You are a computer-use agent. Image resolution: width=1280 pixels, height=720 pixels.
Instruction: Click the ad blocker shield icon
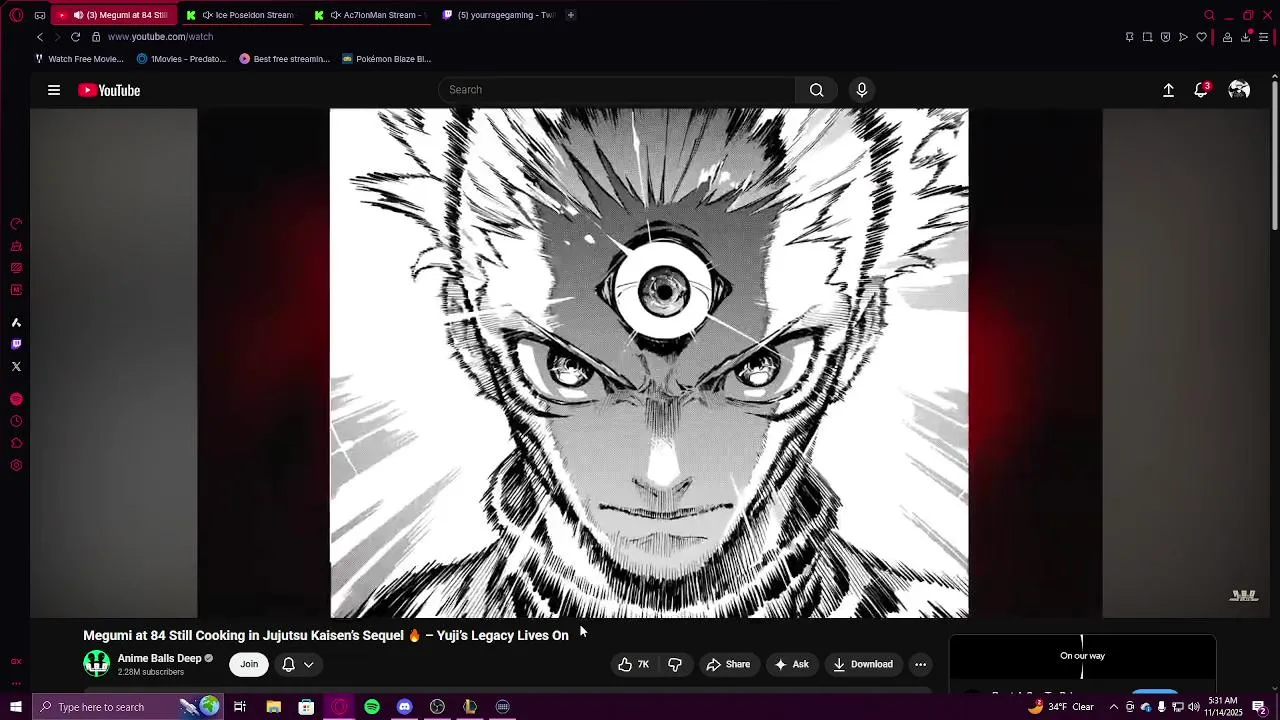1165,37
